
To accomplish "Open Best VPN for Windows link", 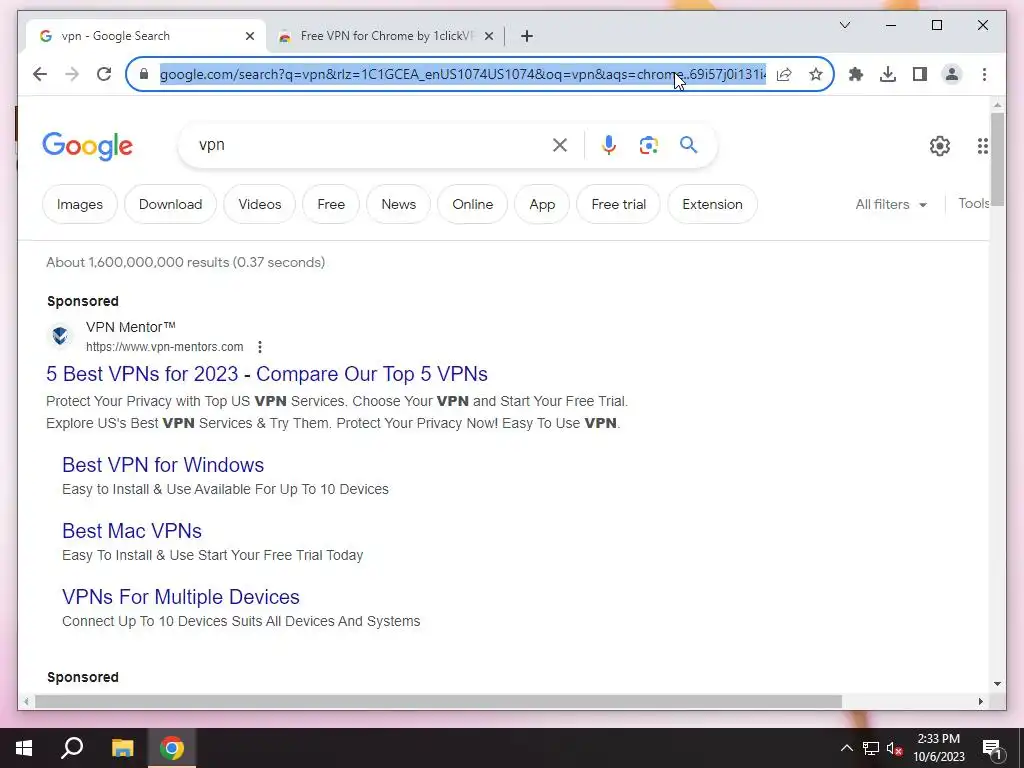I will [x=163, y=465].
